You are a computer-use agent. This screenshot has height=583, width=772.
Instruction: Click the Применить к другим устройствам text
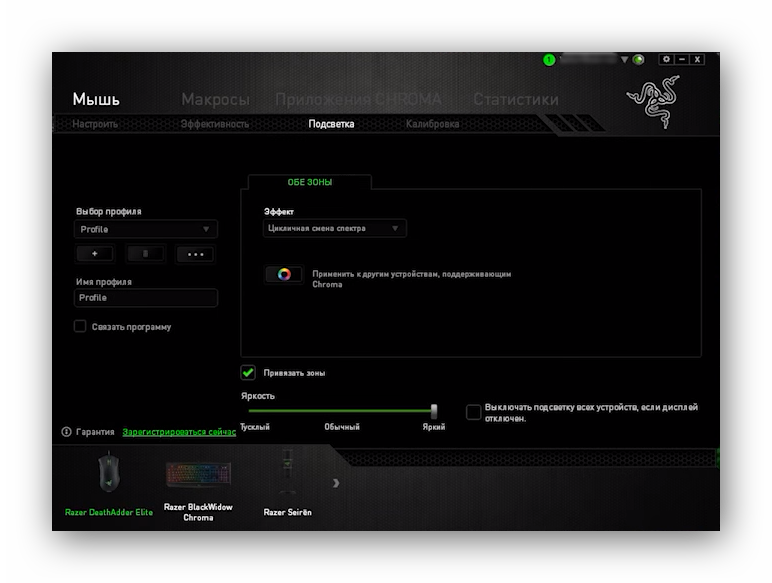pos(412,279)
